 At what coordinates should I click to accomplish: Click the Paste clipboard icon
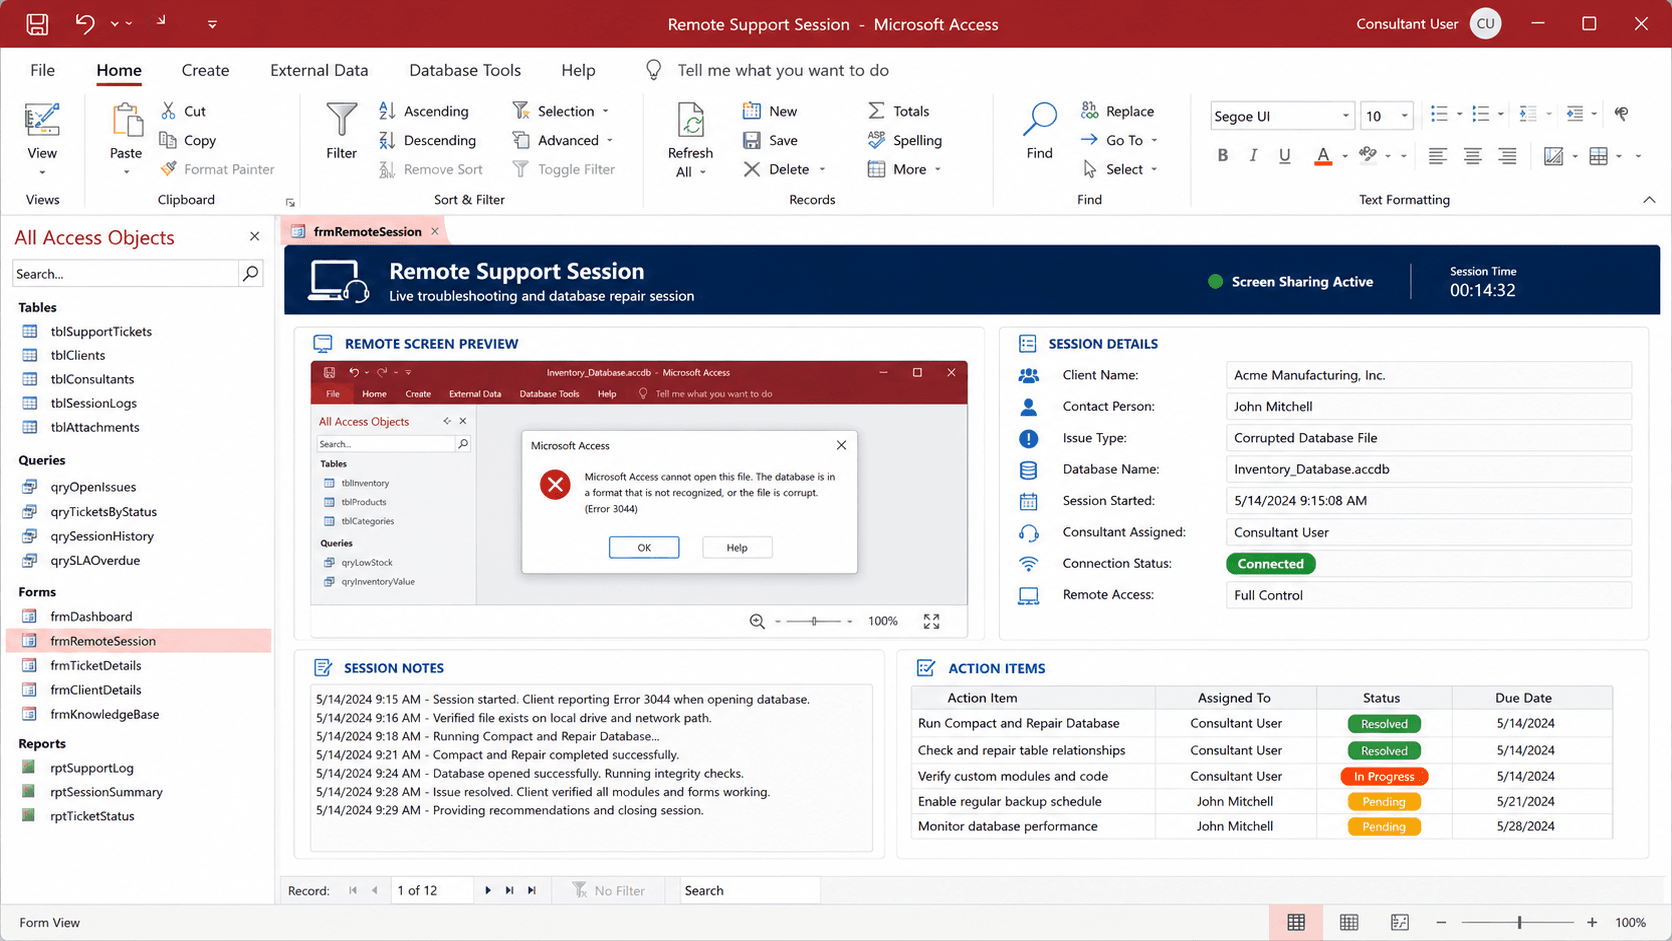126,121
